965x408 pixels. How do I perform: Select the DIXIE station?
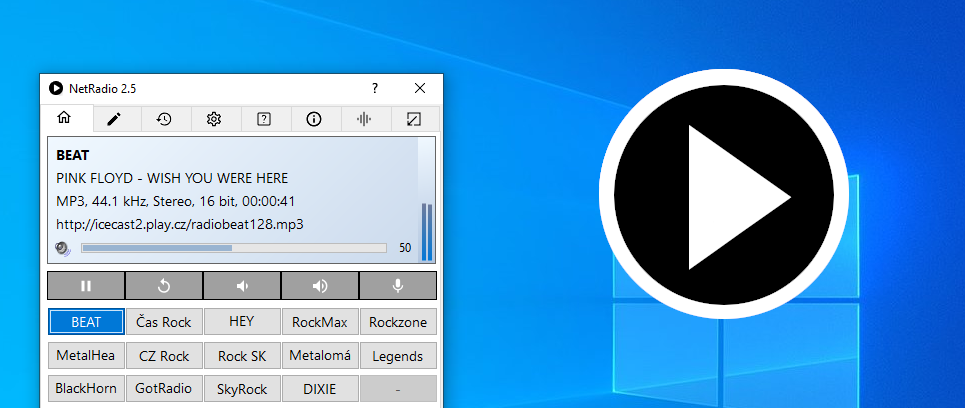[320, 389]
